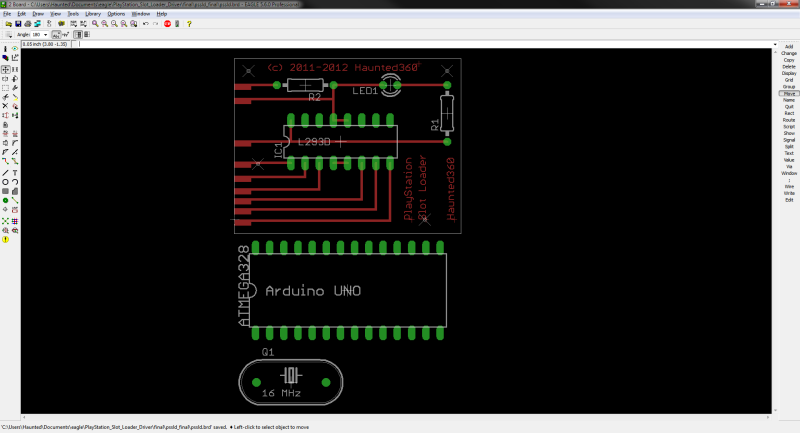Viewport: 800px width, 433px height.
Task: Click the Ratsnest tool icon
Action: [6, 221]
